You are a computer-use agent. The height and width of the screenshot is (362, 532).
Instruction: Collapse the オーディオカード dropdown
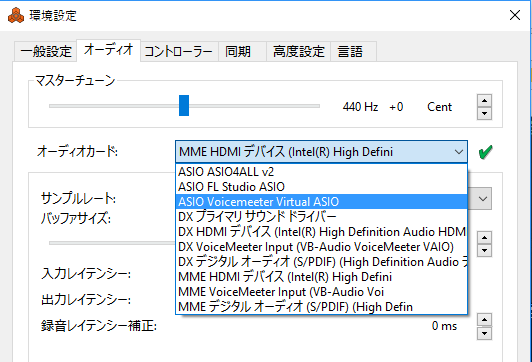(459, 152)
